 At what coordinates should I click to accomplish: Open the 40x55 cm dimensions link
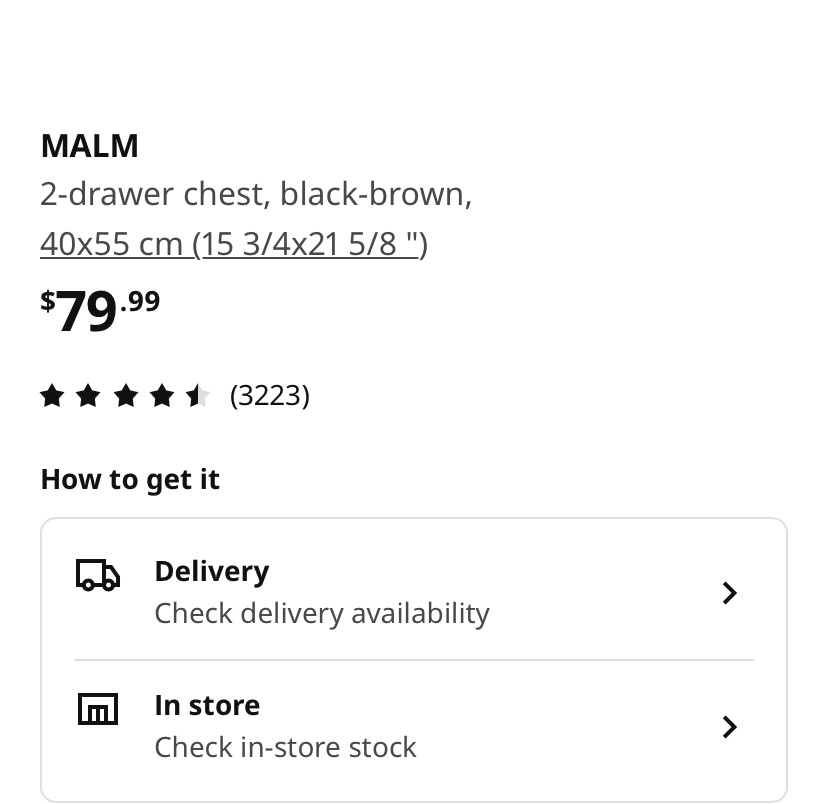tap(233, 244)
